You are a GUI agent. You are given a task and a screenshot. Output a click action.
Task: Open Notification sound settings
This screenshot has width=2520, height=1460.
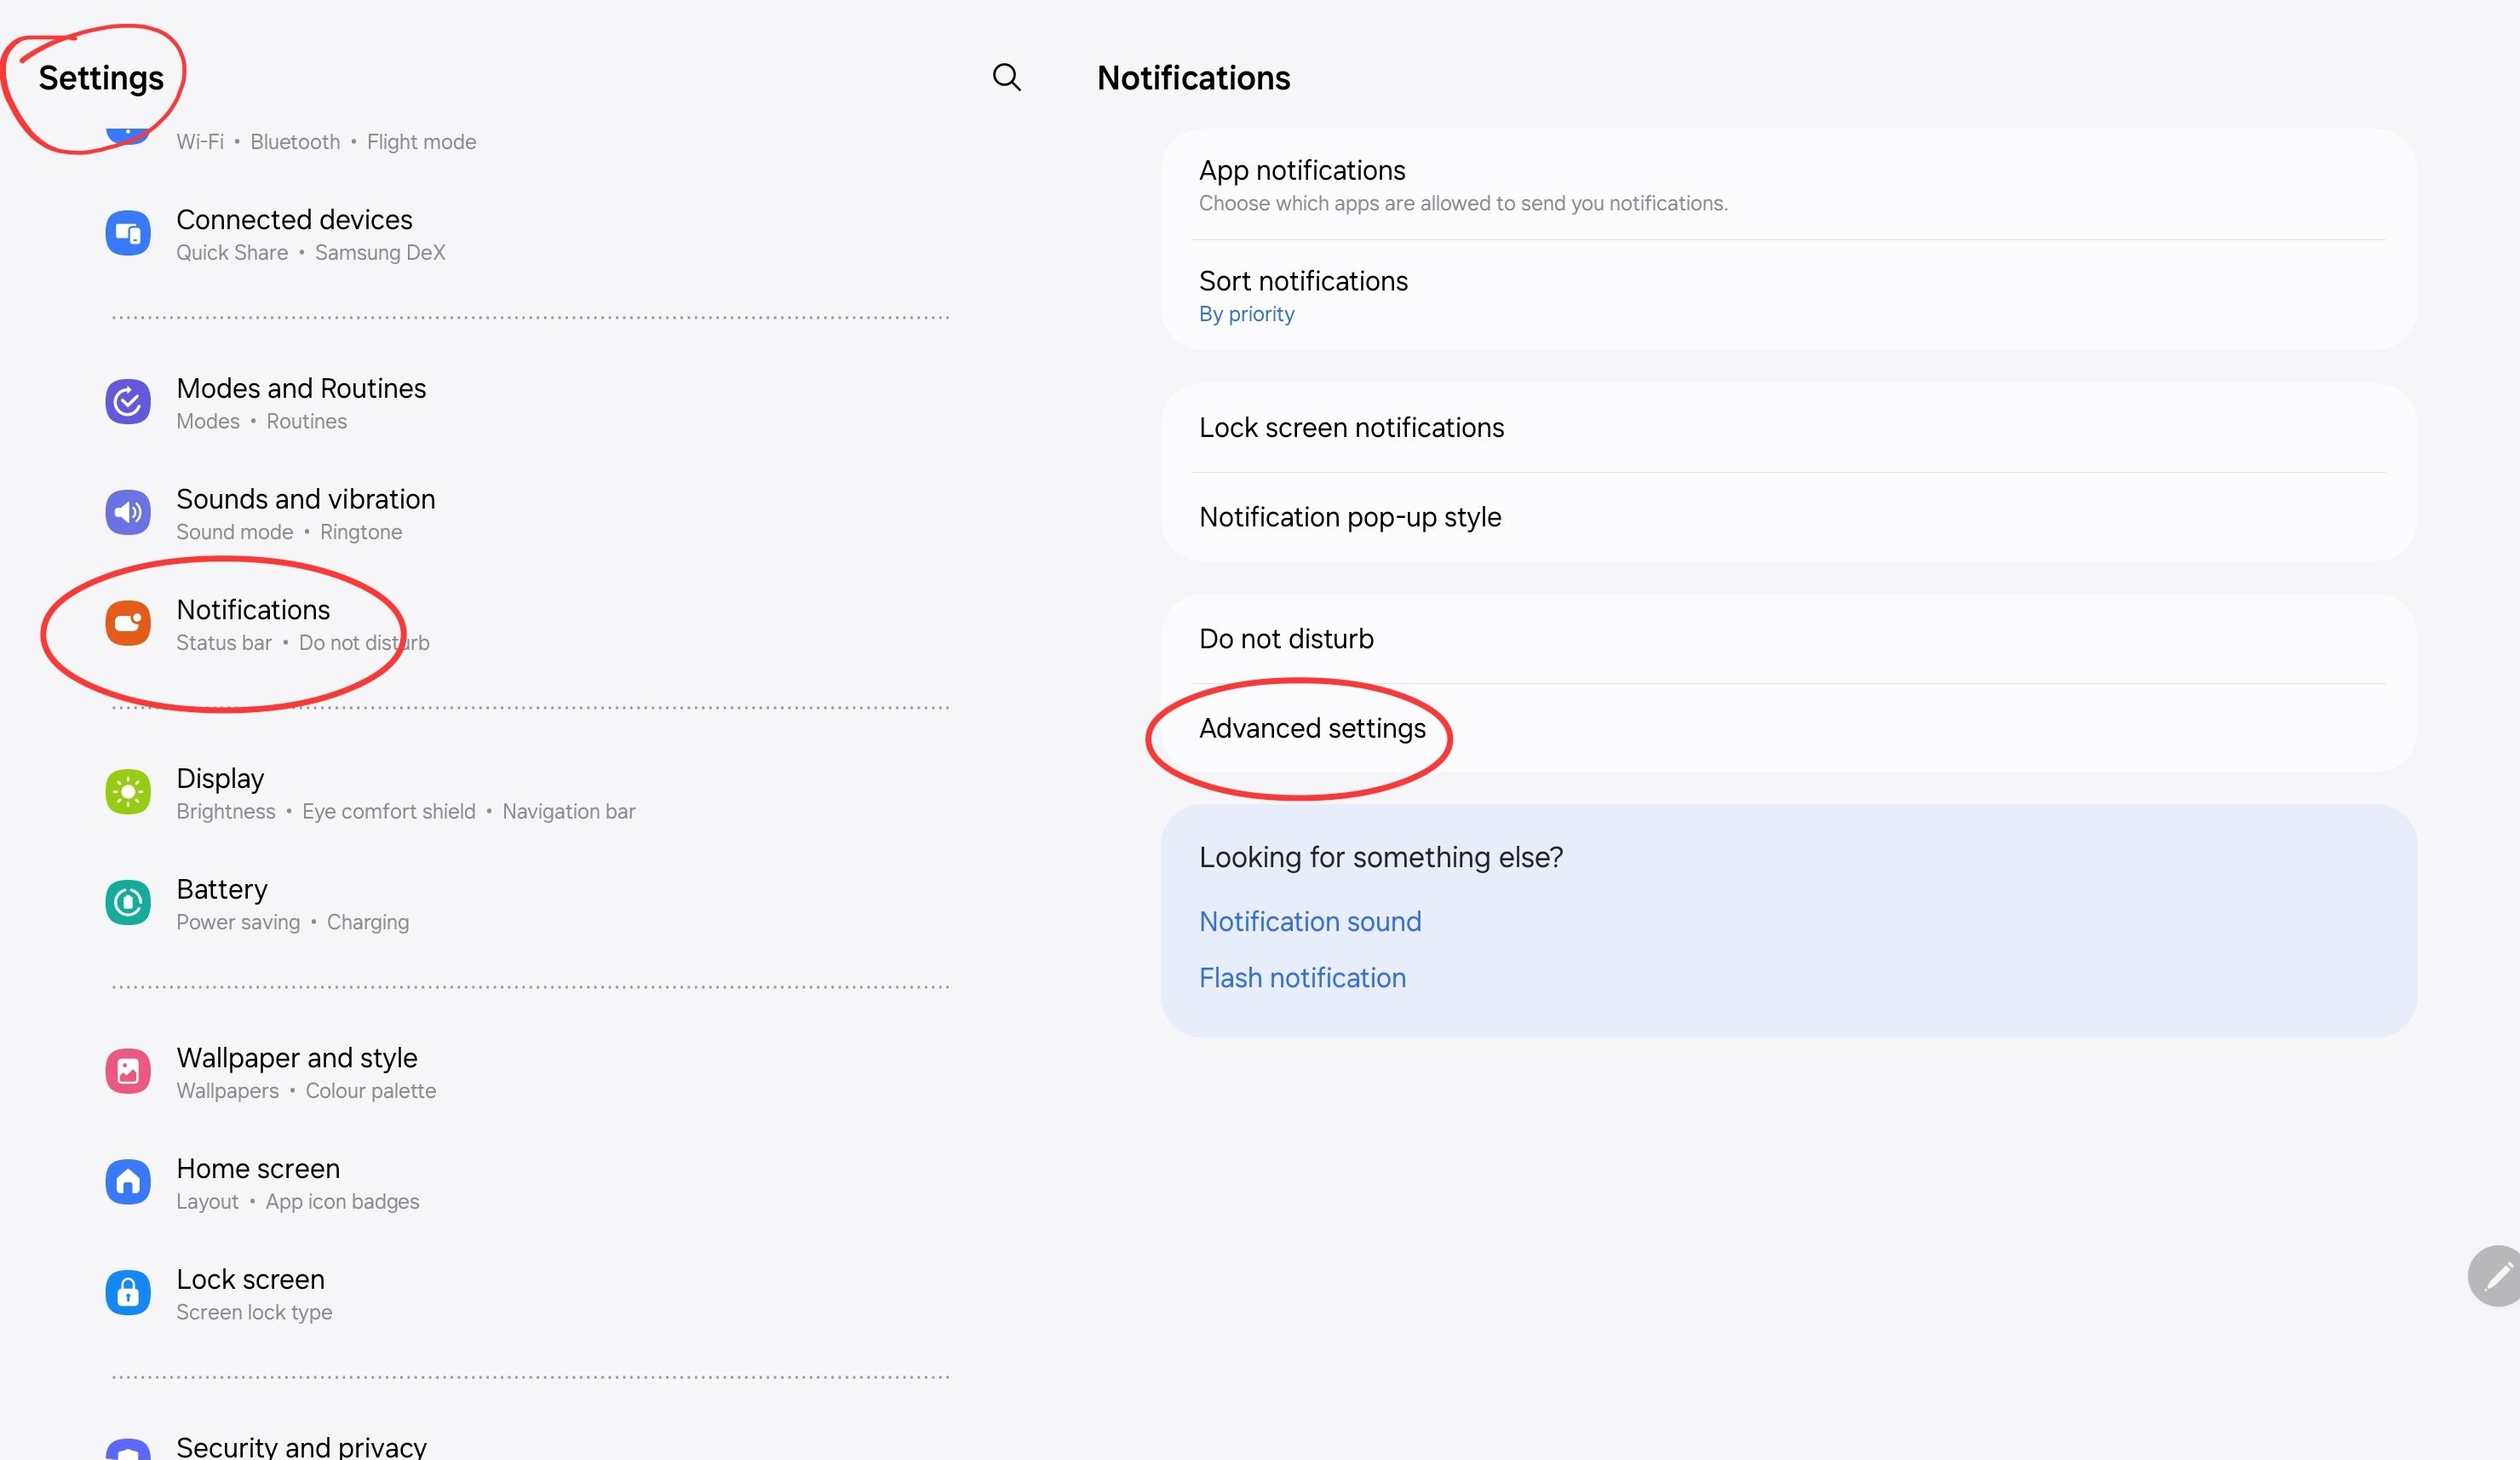(1310, 921)
